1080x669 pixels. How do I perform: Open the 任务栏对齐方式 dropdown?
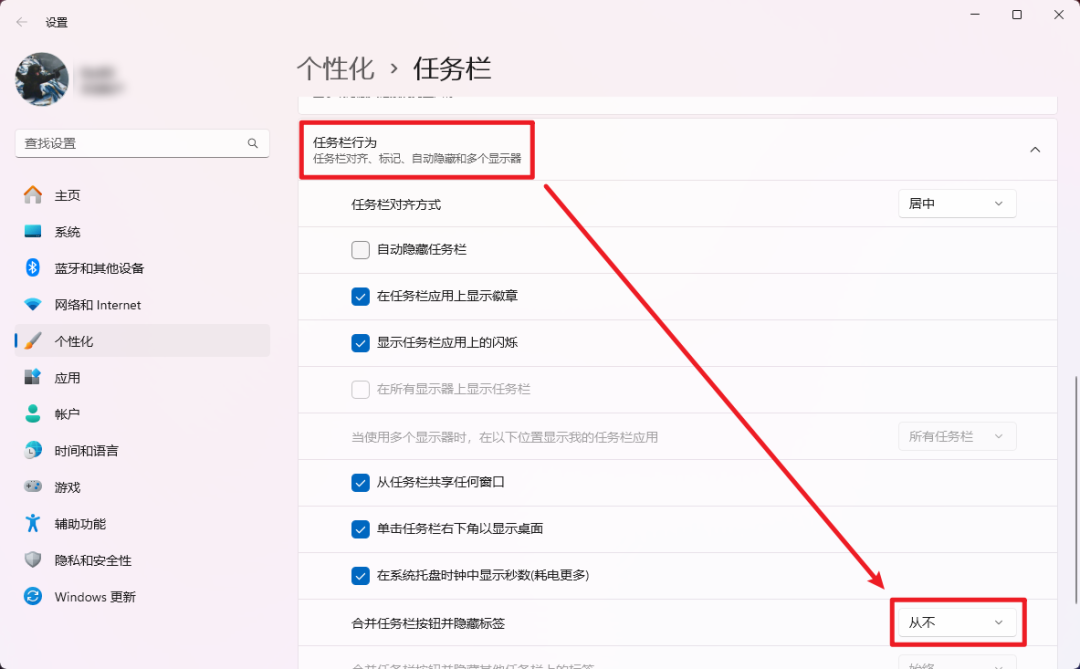pos(956,203)
